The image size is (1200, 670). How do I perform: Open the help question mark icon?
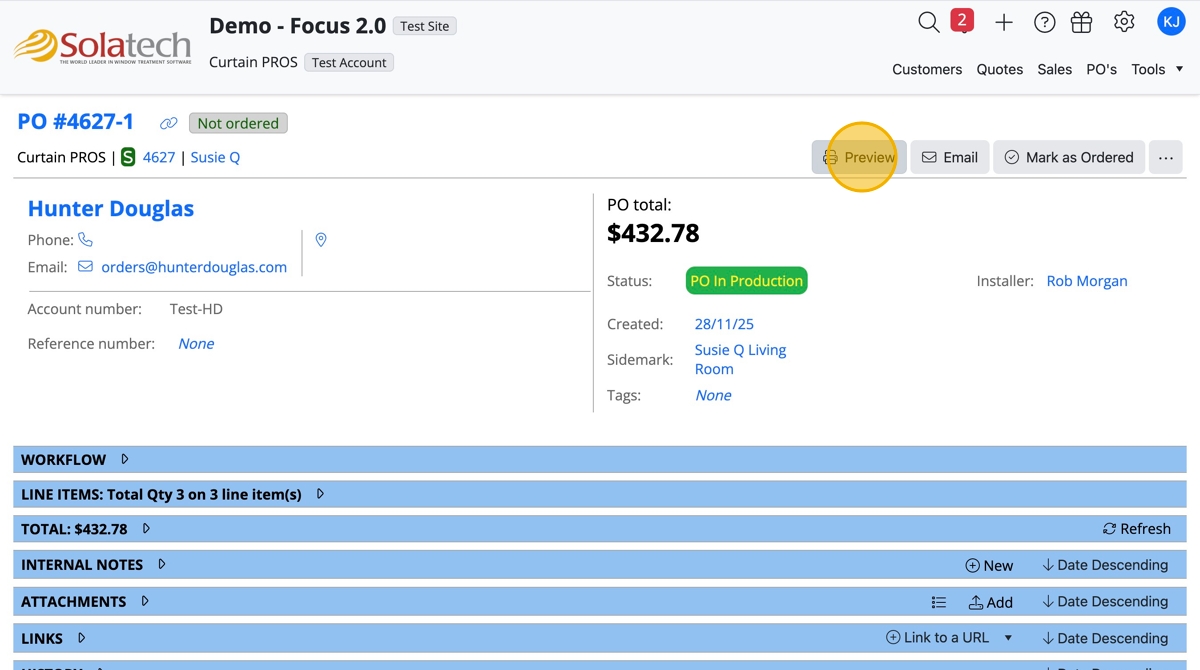pos(1044,22)
